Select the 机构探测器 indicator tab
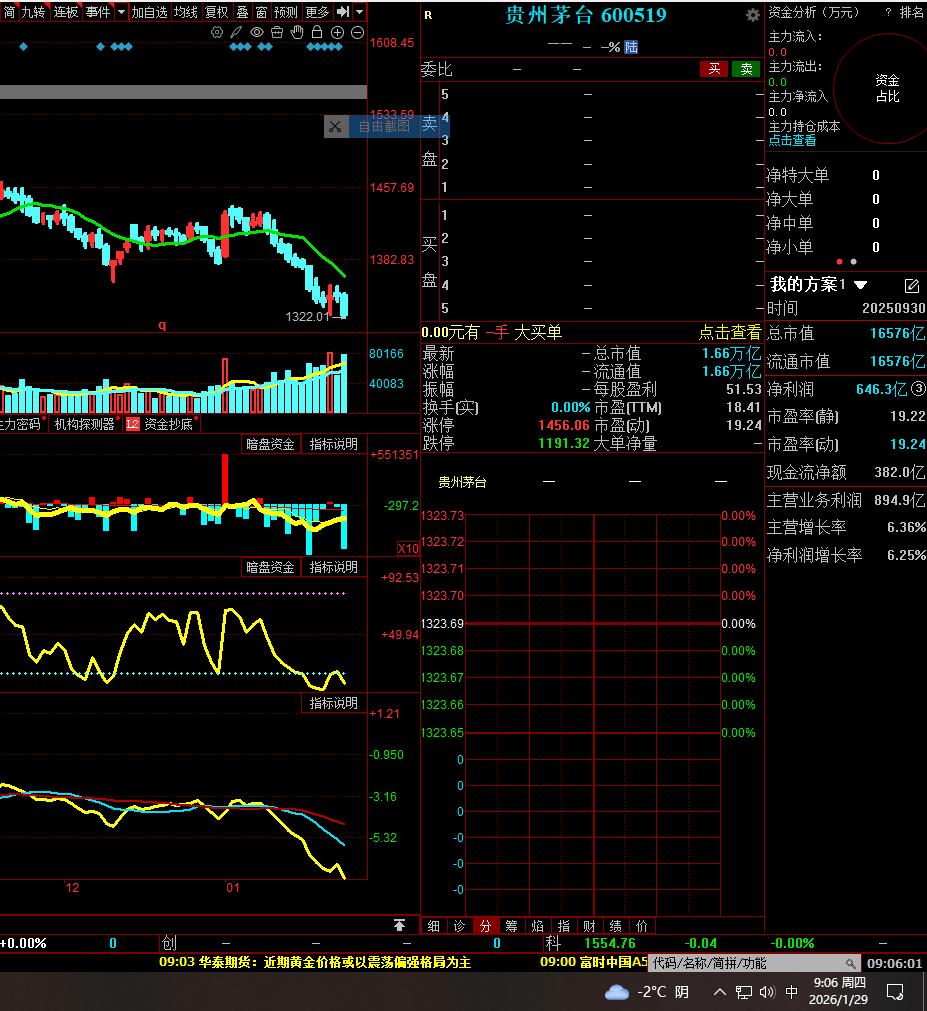 tap(84, 424)
